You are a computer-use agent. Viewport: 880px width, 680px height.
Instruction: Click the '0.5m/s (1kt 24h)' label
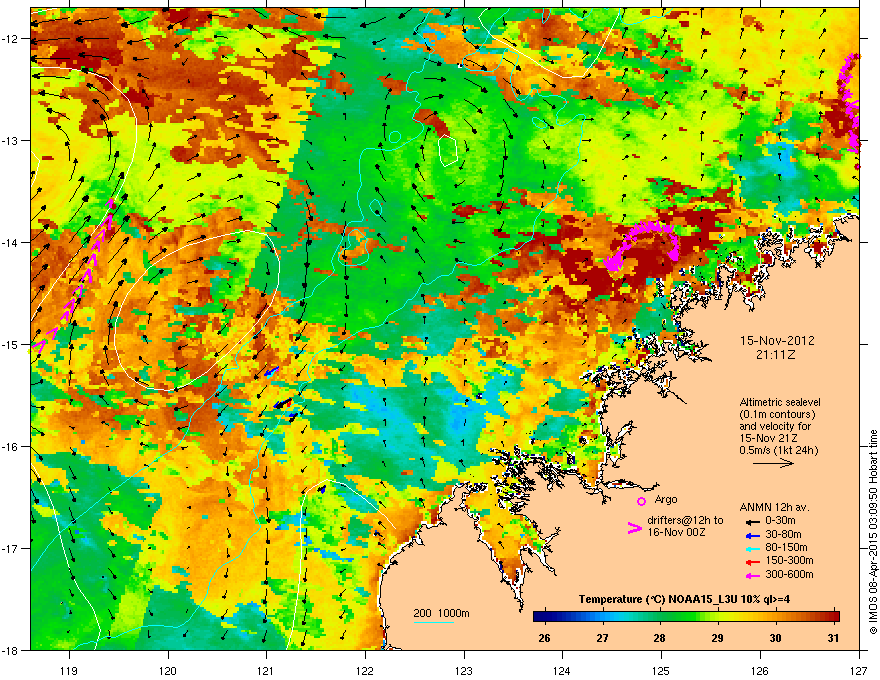(778, 451)
